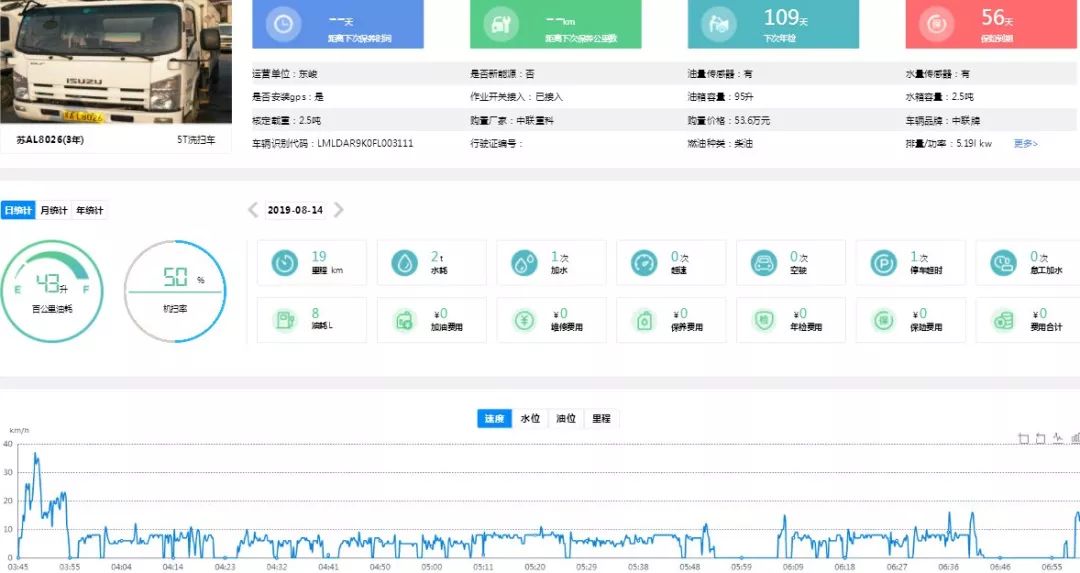Viewport: 1080px width, 573px height.
Task: Select the 年统计 yearly stats tab
Action: [x=90, y=210]
